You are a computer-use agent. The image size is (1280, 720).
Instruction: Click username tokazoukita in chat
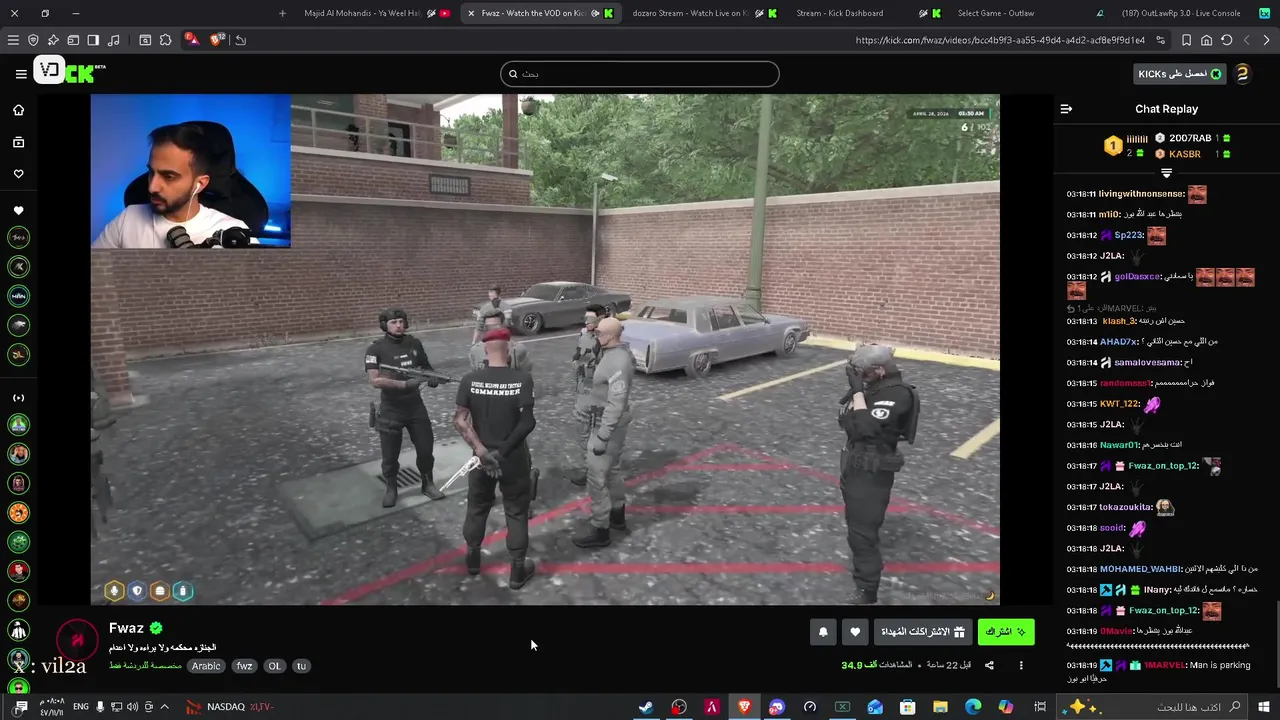click(1125, 507)
